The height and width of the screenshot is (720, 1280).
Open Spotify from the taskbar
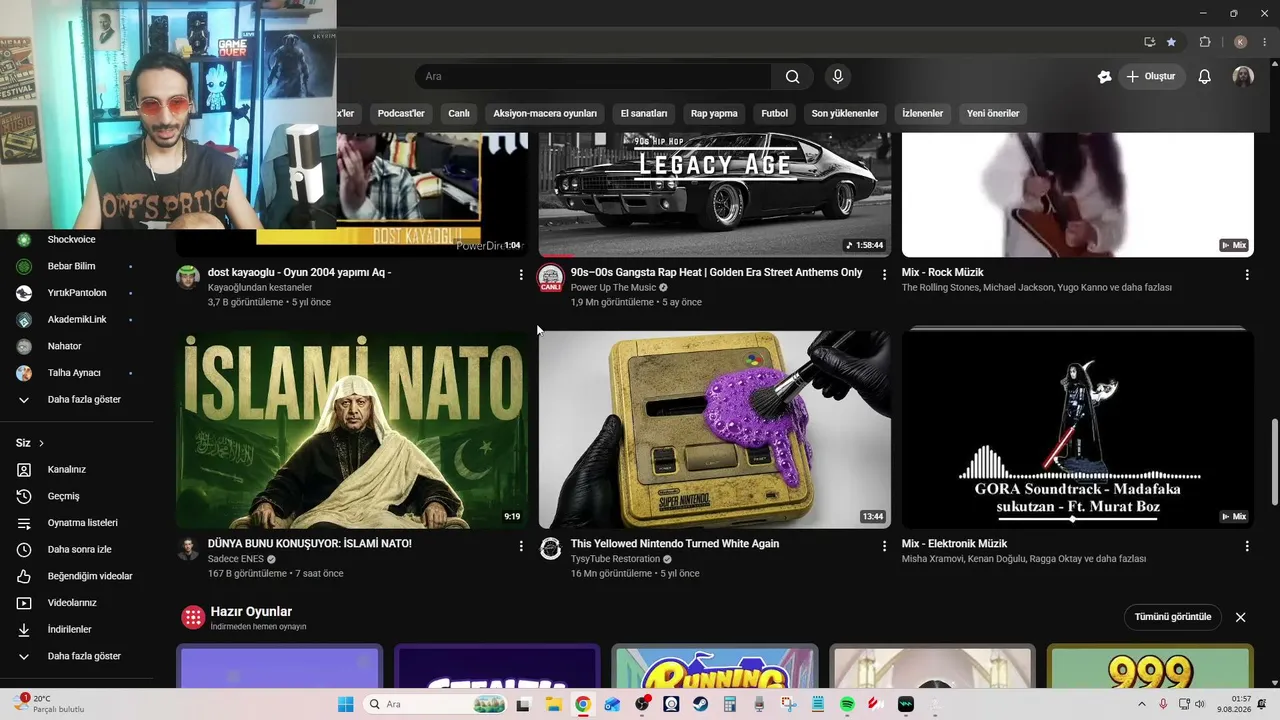point(847,704)
